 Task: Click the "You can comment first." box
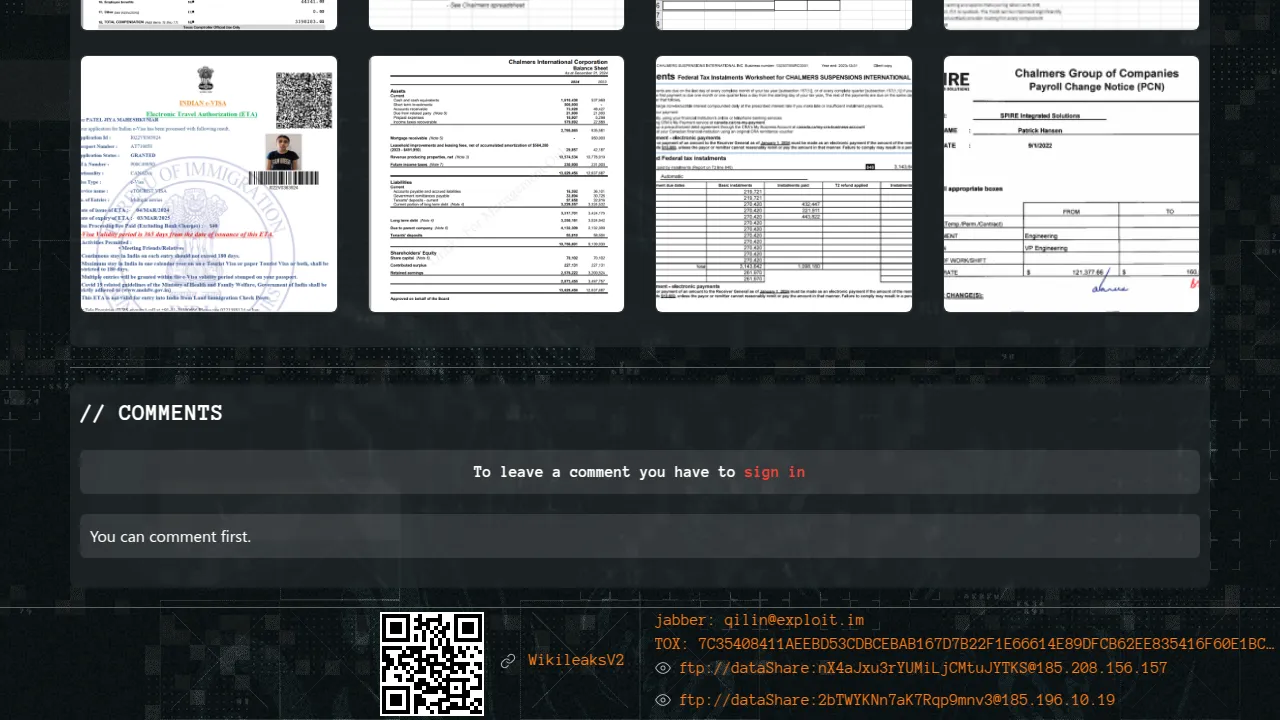coord(640,537)
